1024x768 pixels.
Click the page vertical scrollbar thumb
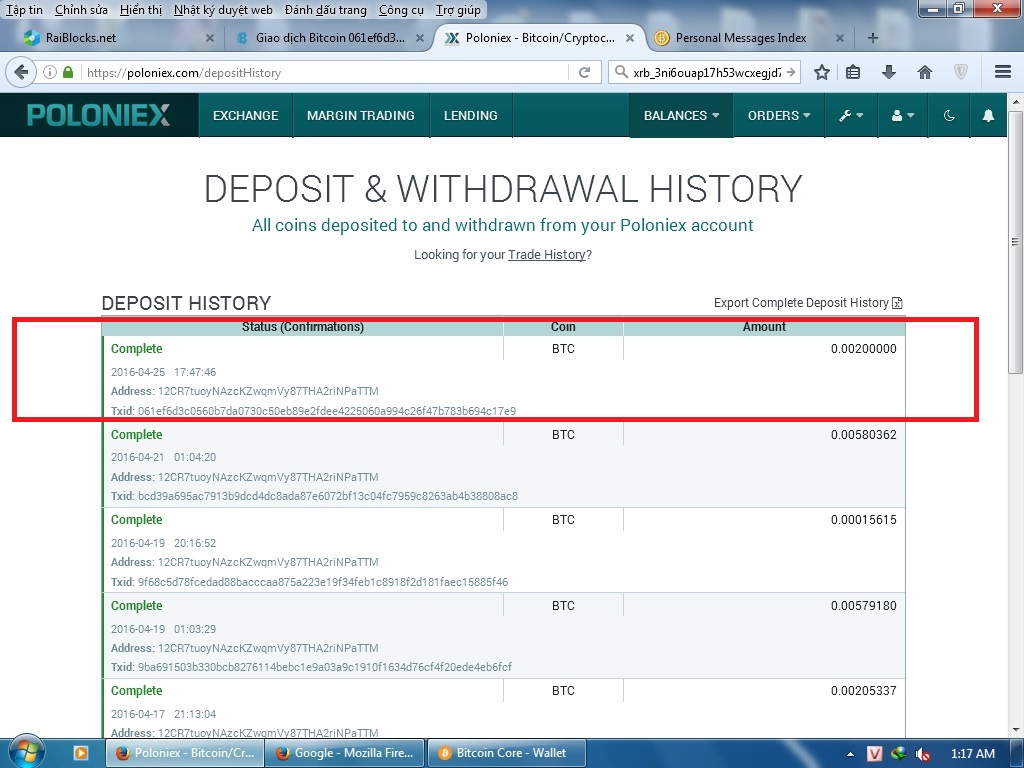[x=1015, y=242]
